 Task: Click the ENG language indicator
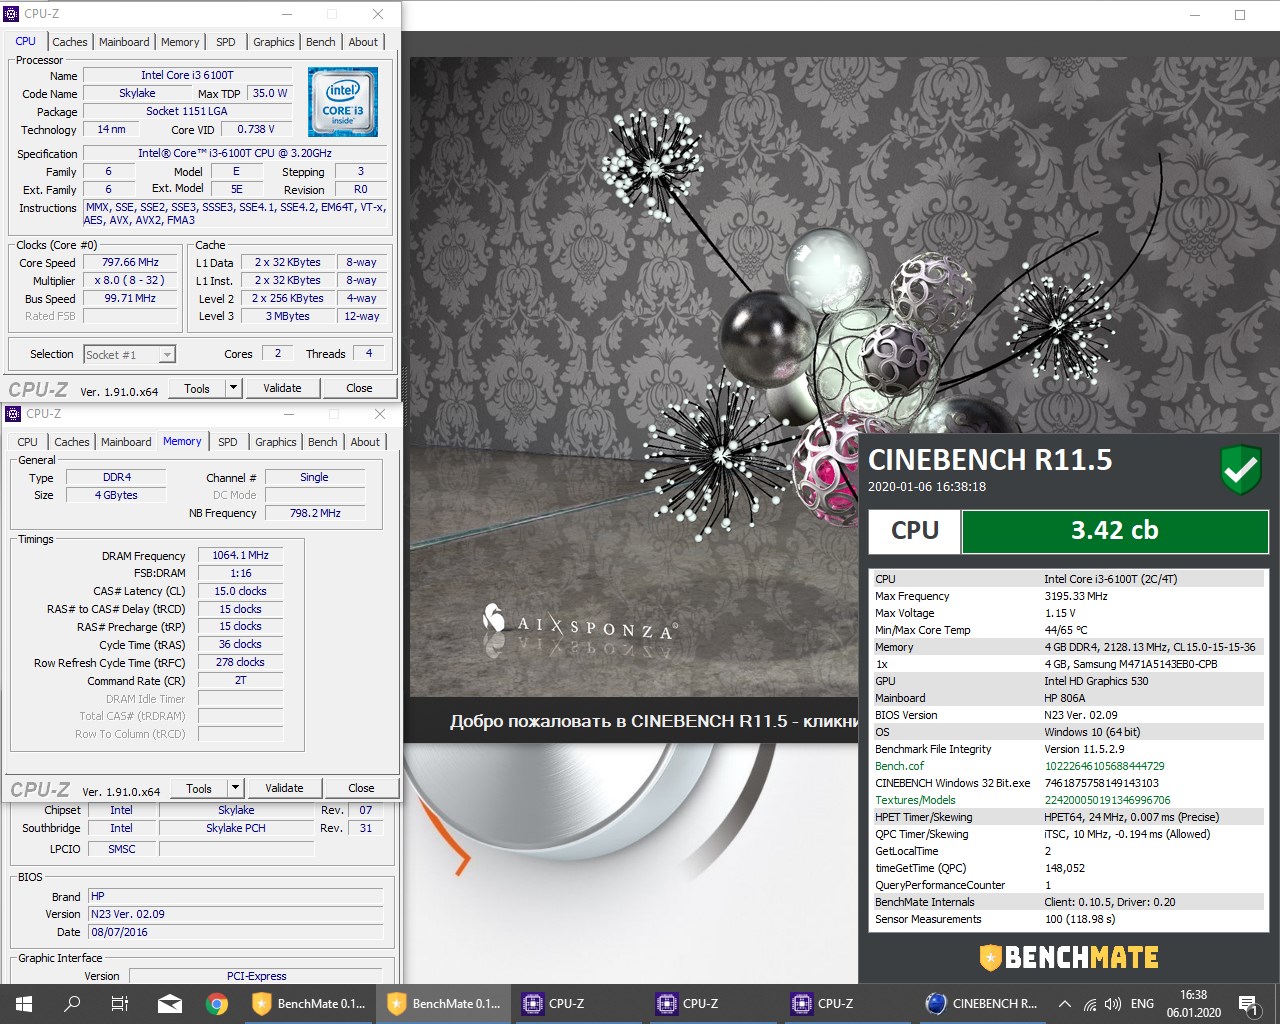[x=1142, y=1004]
